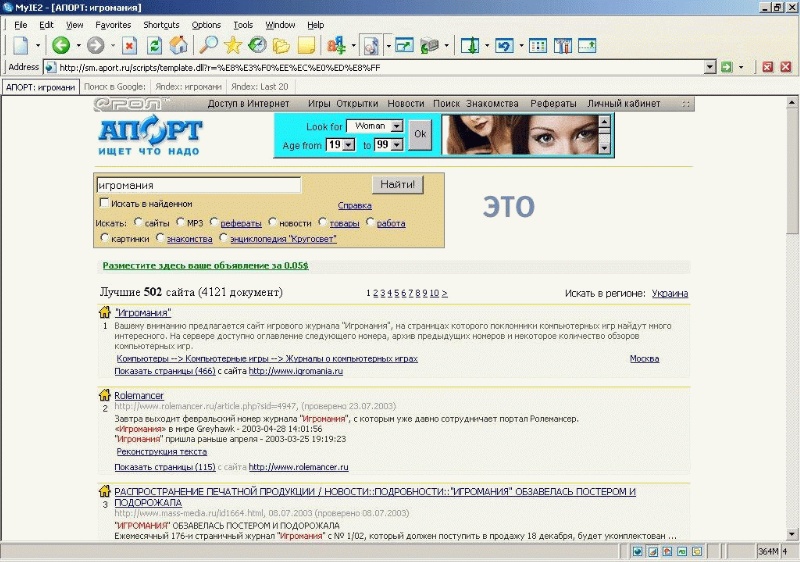Click into the "игромания" search field
The image size is (800, 562).
click(x=198, y=185)
